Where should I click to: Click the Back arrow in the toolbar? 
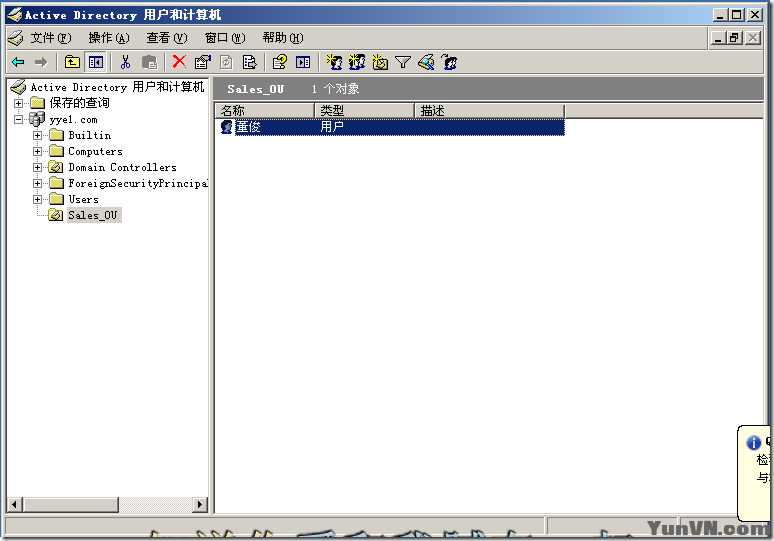[x=18, y=62]
